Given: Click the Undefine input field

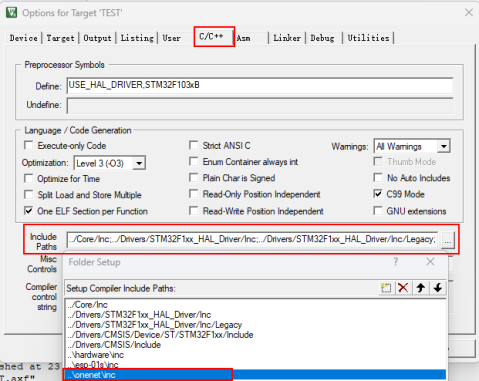Looking at the screenshot, I should point(260,106).
